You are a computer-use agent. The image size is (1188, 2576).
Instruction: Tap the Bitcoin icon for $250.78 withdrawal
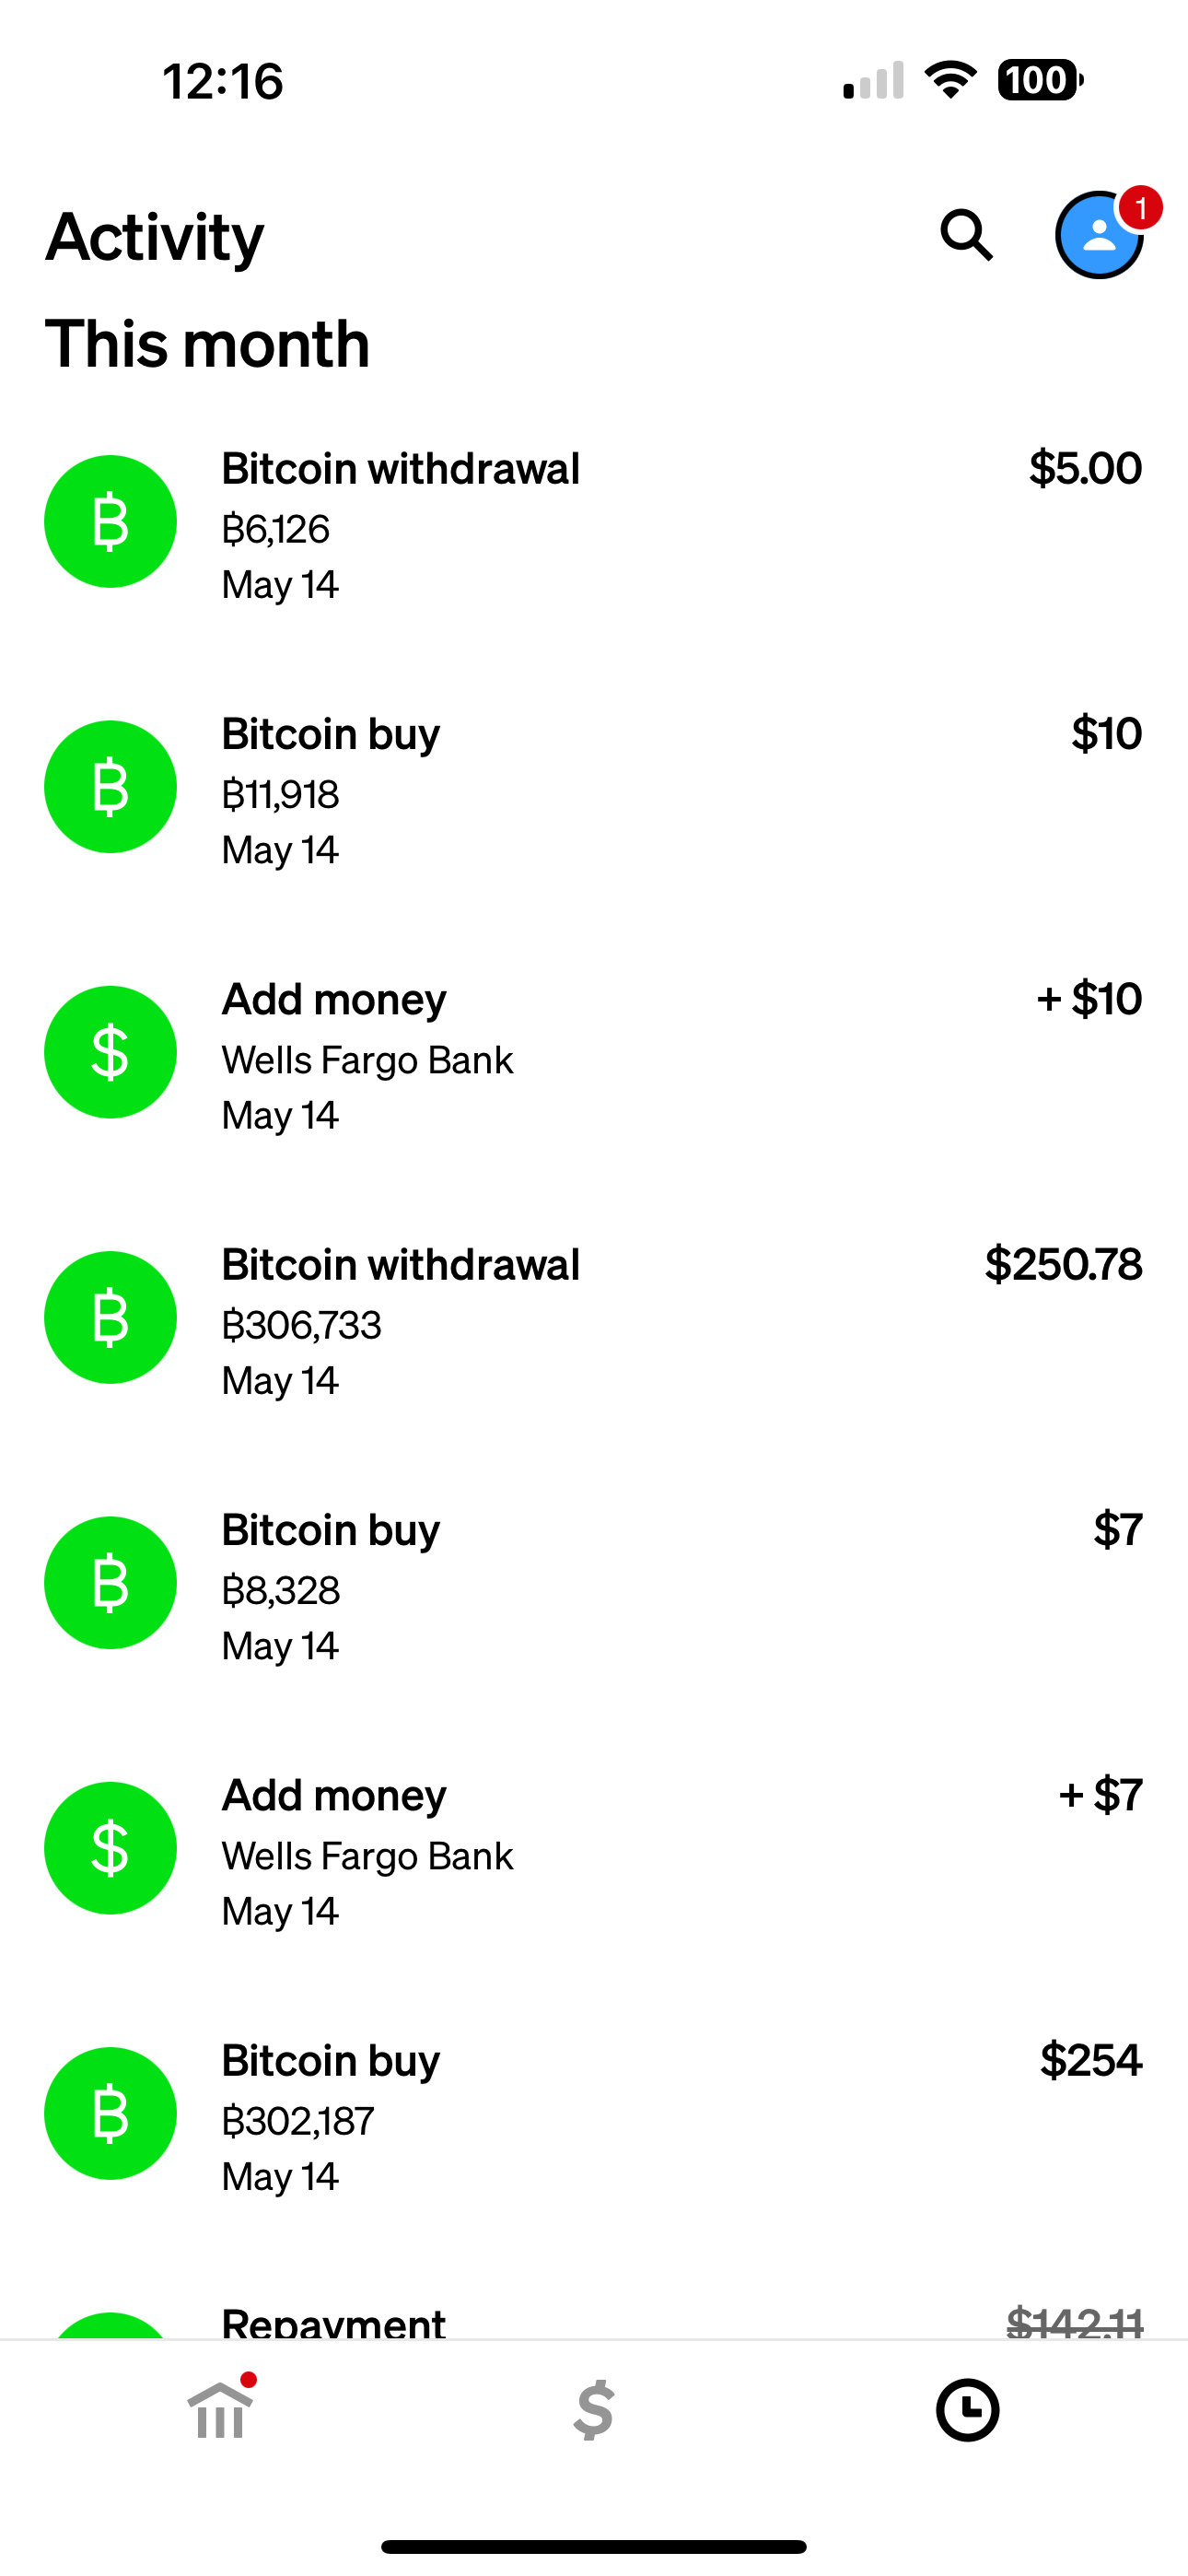click(111, 1317)
